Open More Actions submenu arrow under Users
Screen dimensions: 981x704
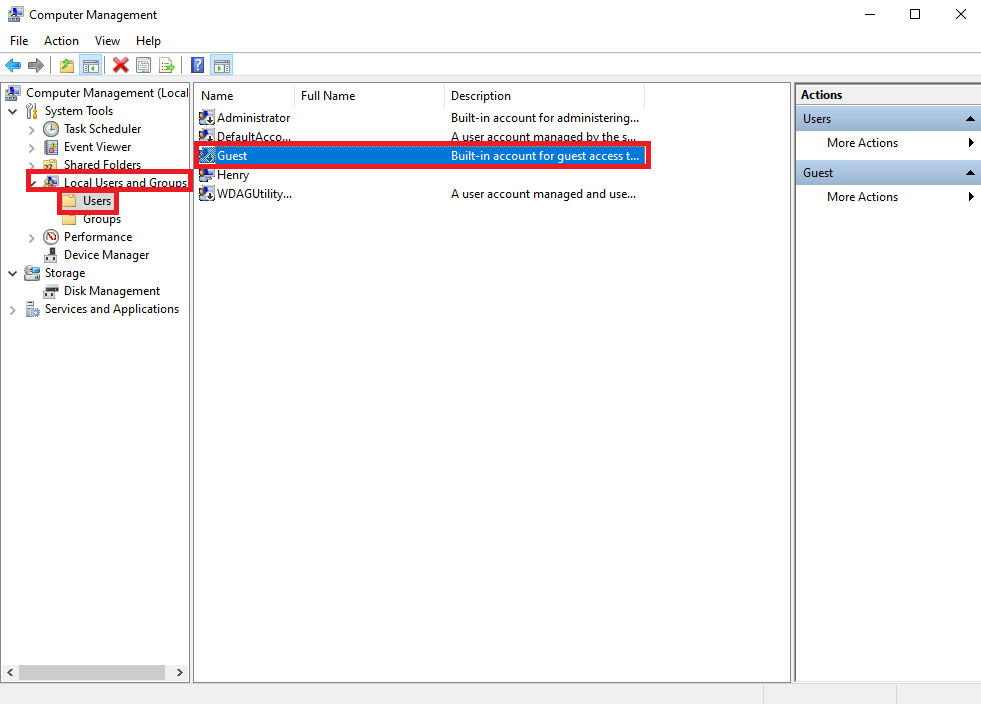coord(971,143)
